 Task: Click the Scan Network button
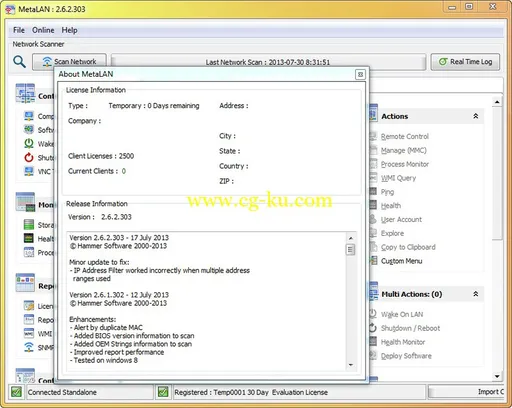[x=69, y=62]
